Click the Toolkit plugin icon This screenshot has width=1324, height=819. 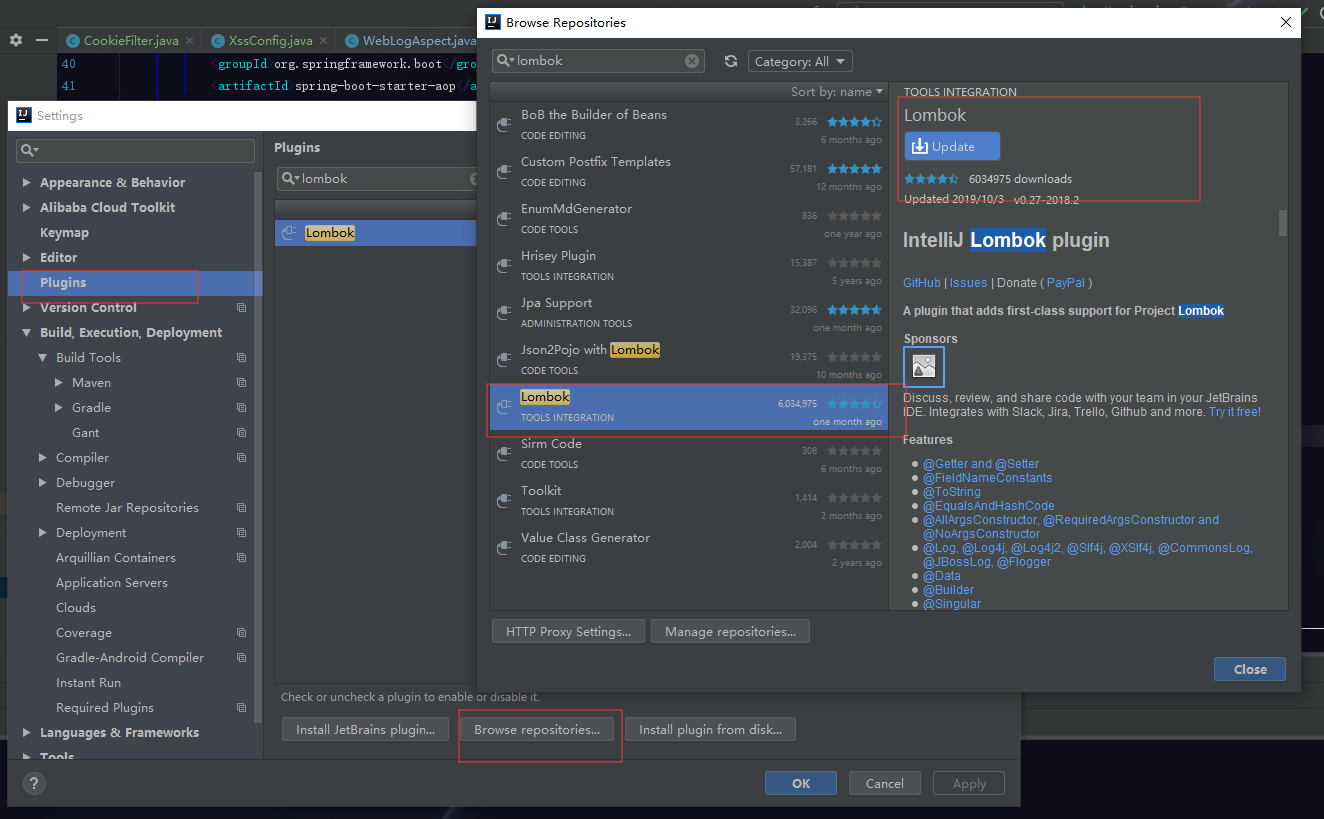coord(505,501)
